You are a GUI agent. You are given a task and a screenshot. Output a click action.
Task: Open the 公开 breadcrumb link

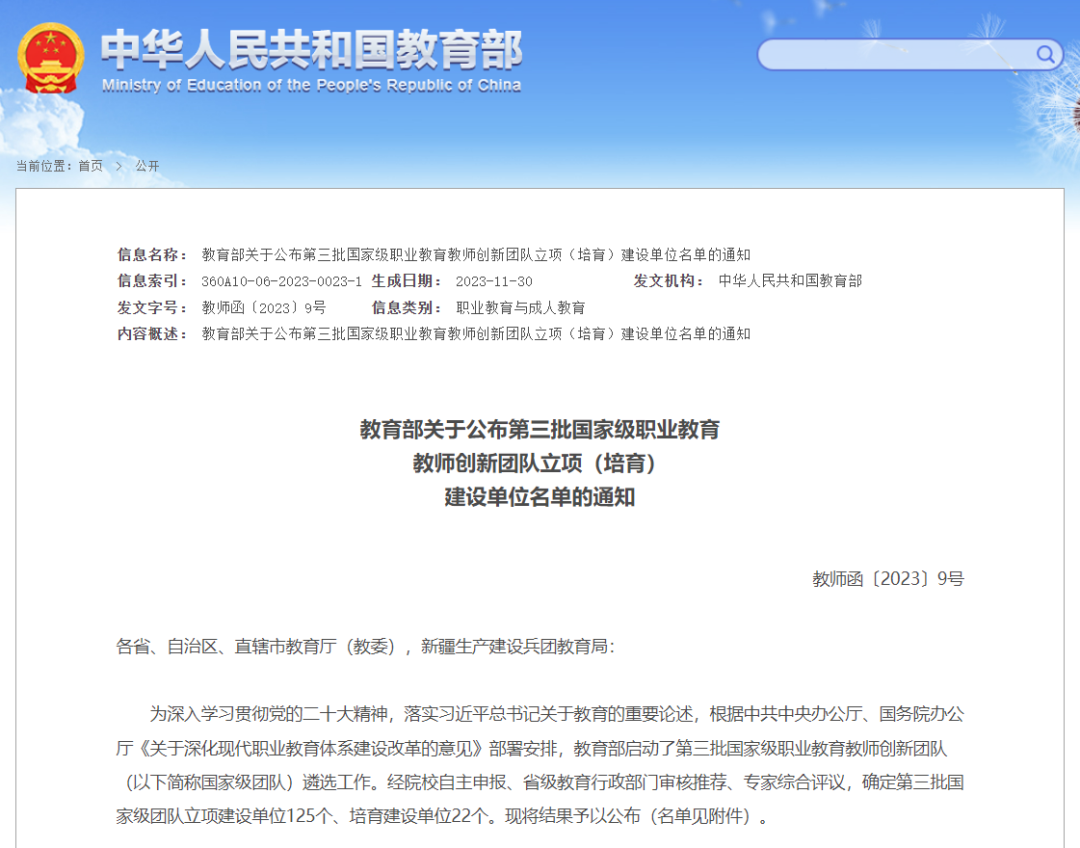coord(147,166)
